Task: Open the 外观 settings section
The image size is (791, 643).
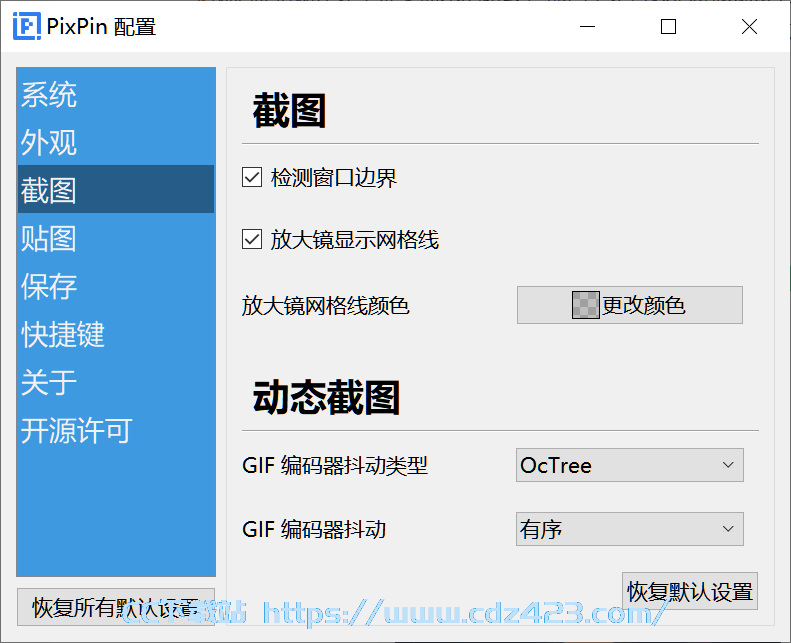Action: (x=116, y=142)
